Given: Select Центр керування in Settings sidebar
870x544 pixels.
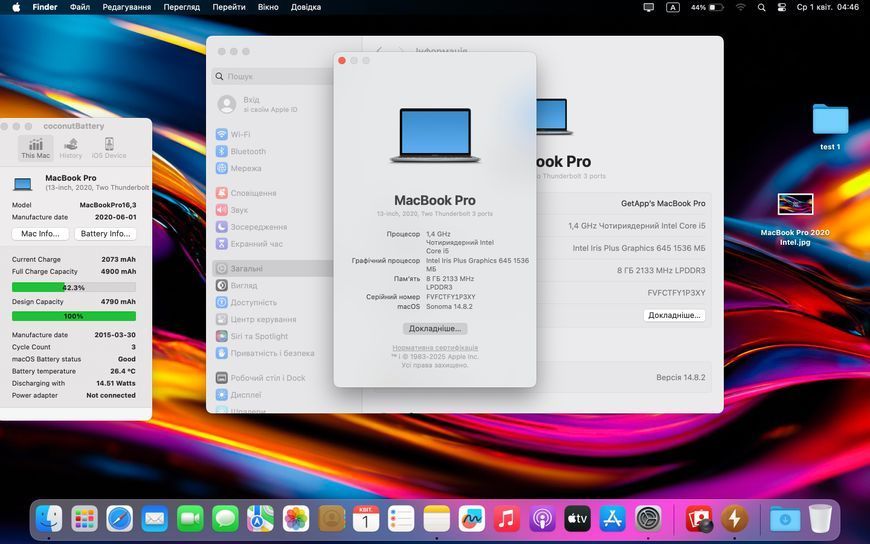Looking at the screenshot, I should pyautogui.click(x=273, y=319).
